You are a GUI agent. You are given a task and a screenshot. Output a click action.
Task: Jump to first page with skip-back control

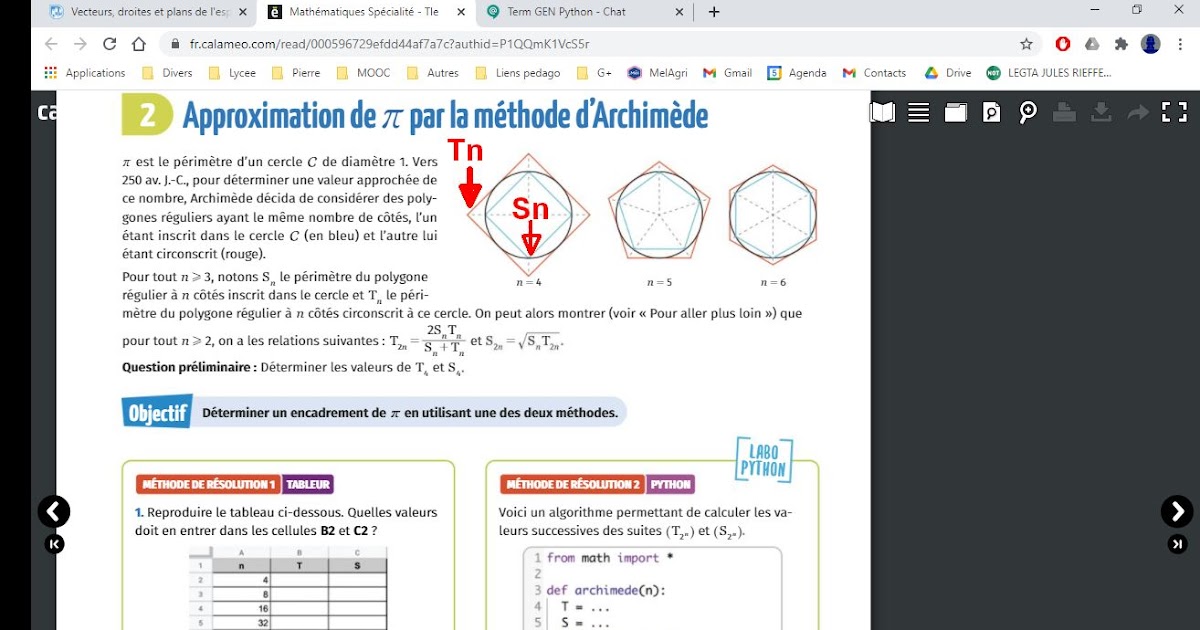coord(55,544)
